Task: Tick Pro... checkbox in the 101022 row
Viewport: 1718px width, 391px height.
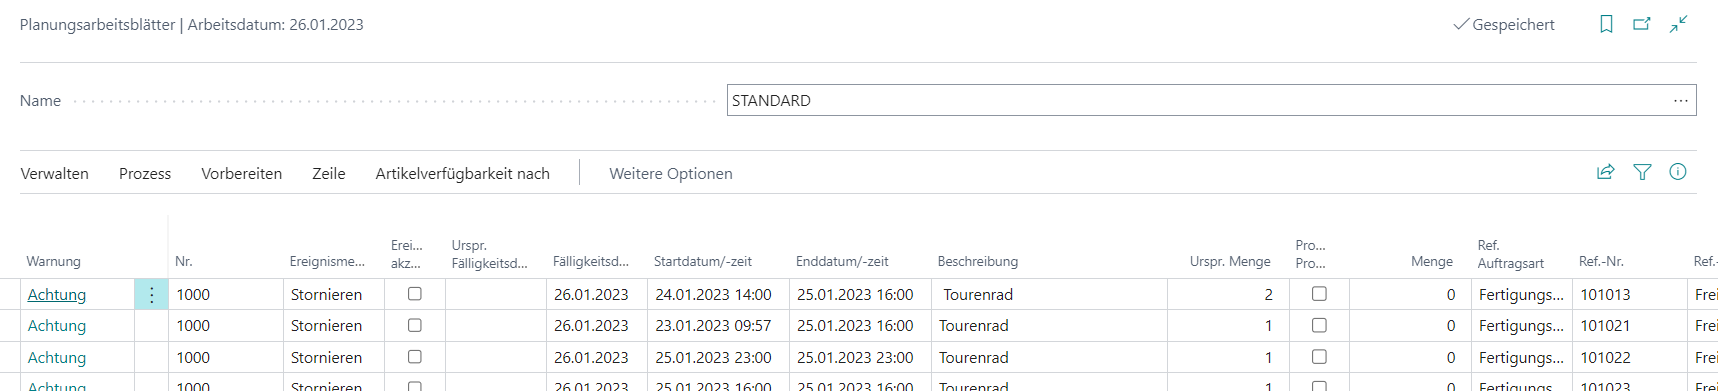Action: coord(1319,357)
